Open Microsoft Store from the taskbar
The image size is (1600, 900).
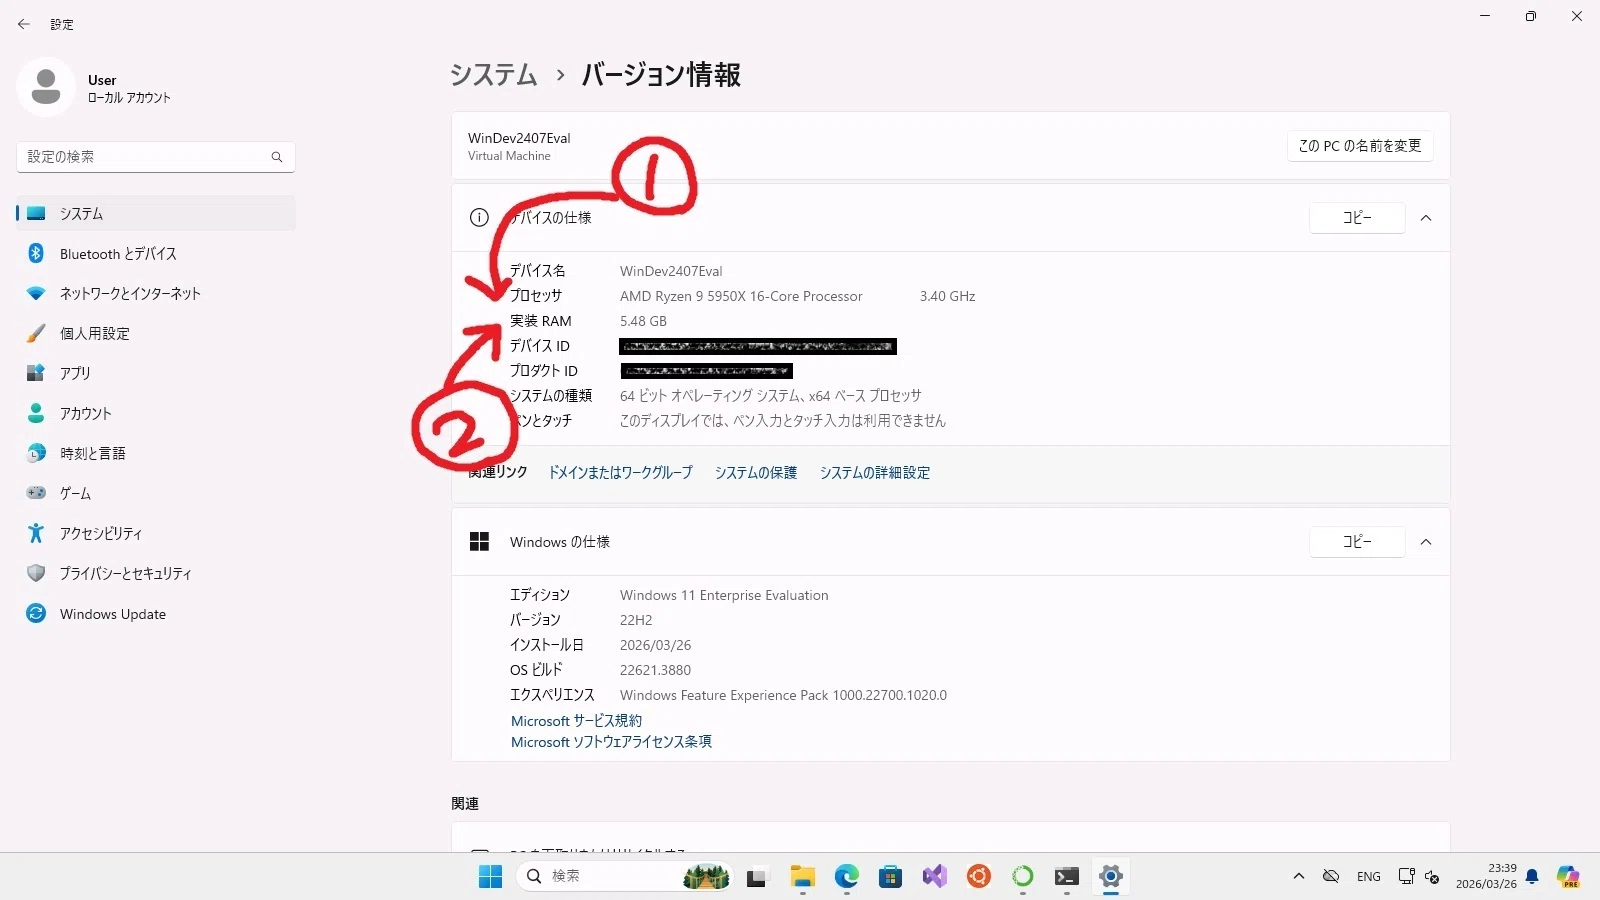coord(891,877)
